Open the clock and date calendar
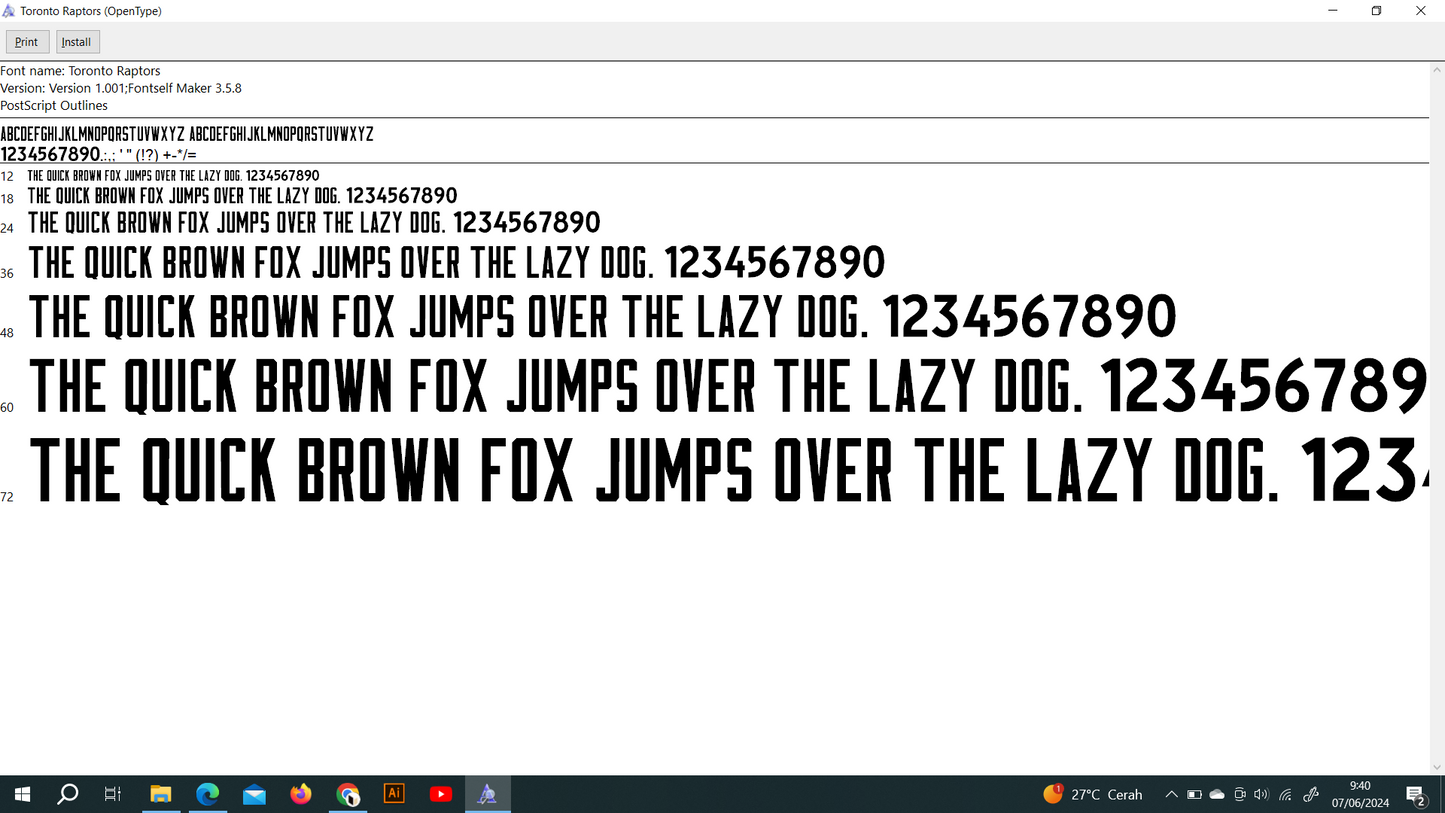1445x813 pixels. (x=1360, y=794)
